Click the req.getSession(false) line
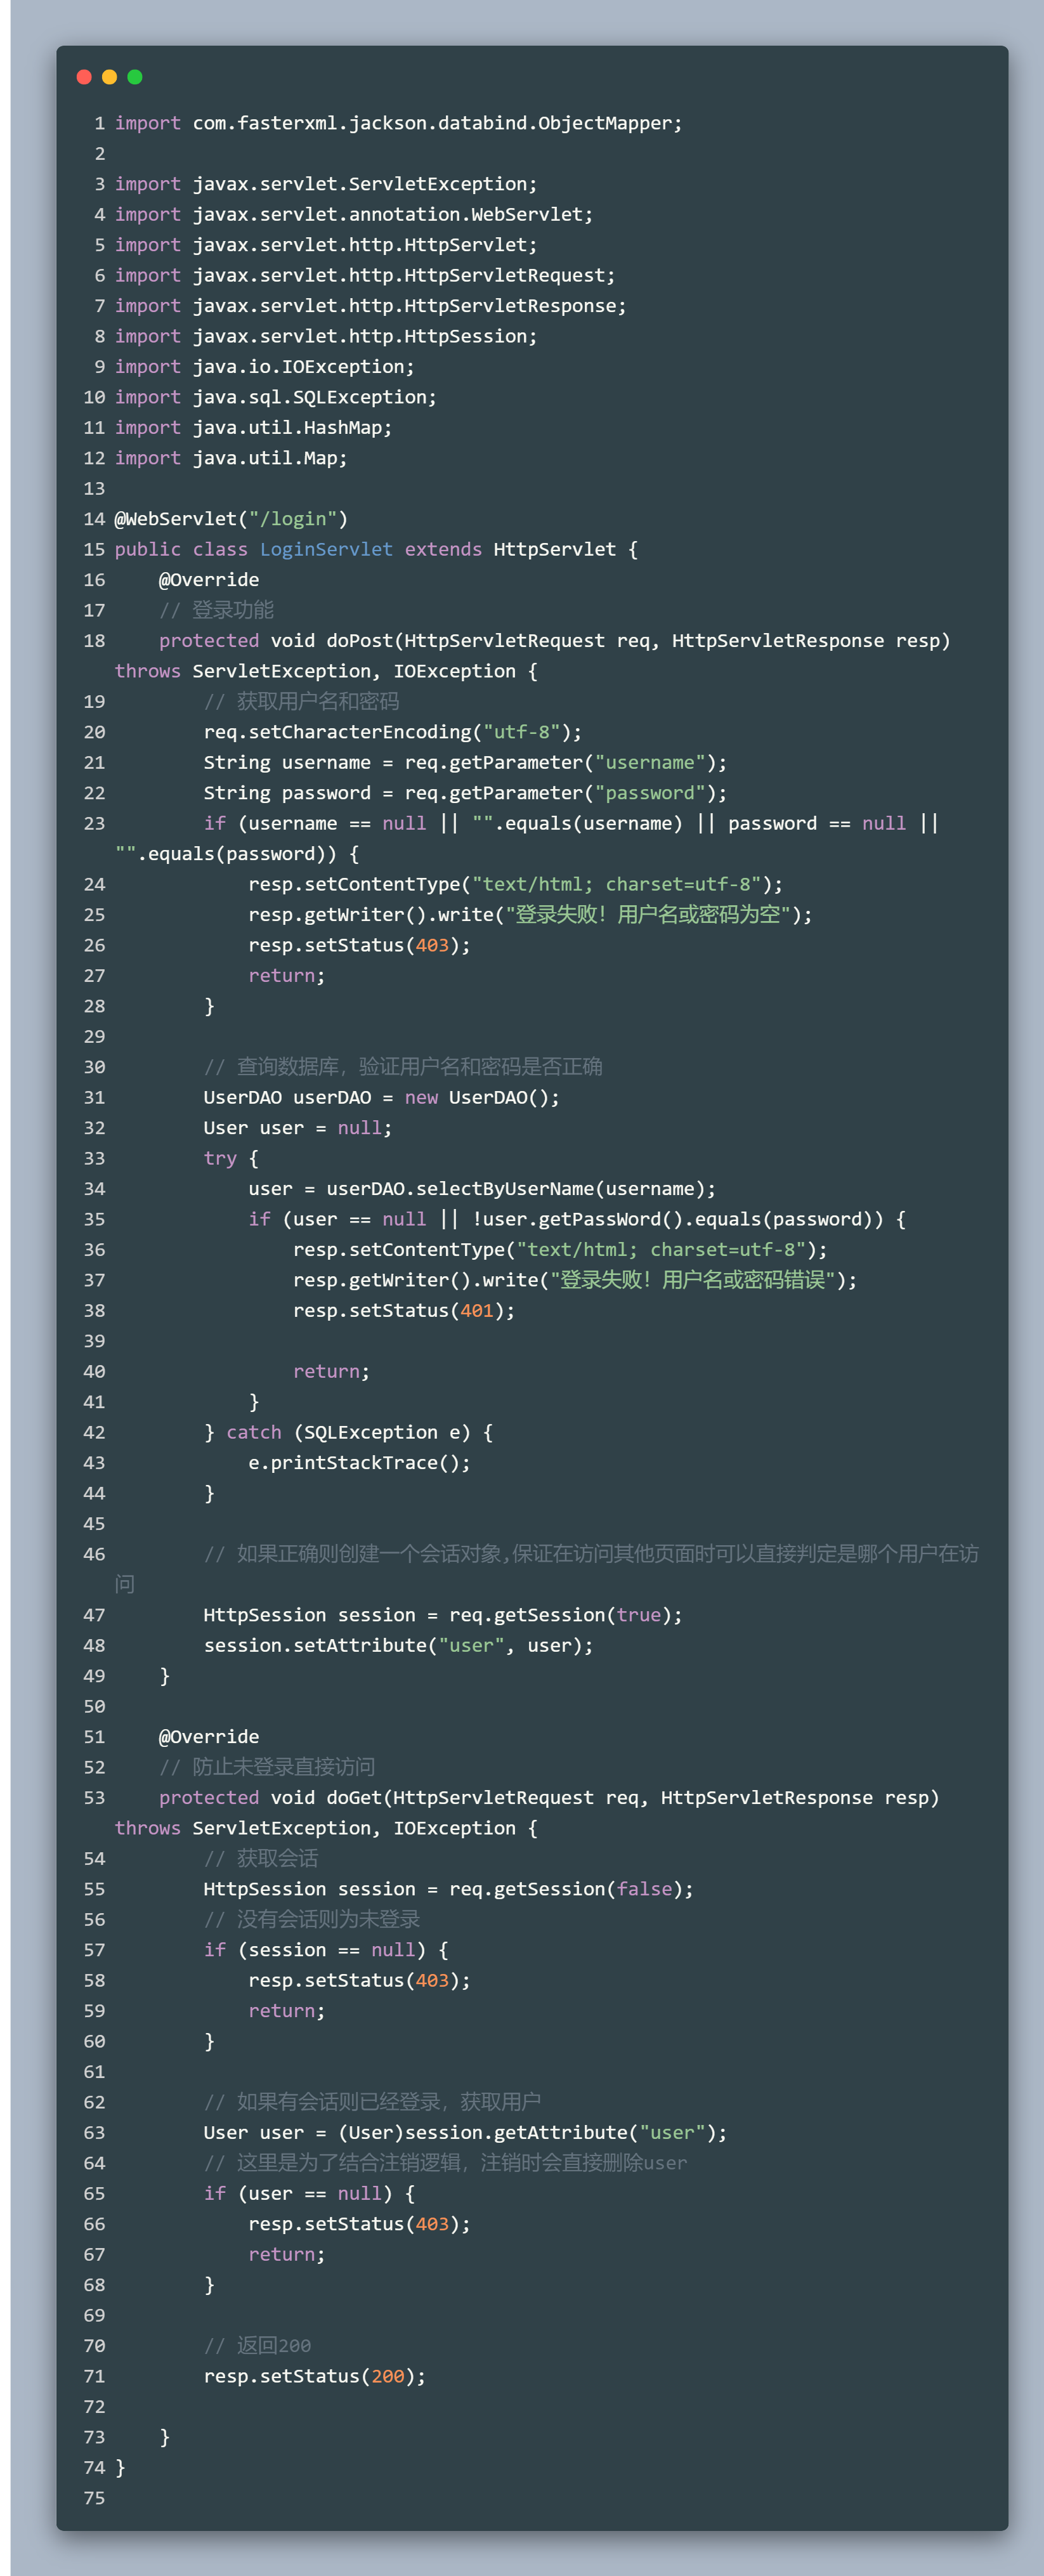This screenshot has width=1044, height=2576. pyautogui.click(x=449, y=1889)
